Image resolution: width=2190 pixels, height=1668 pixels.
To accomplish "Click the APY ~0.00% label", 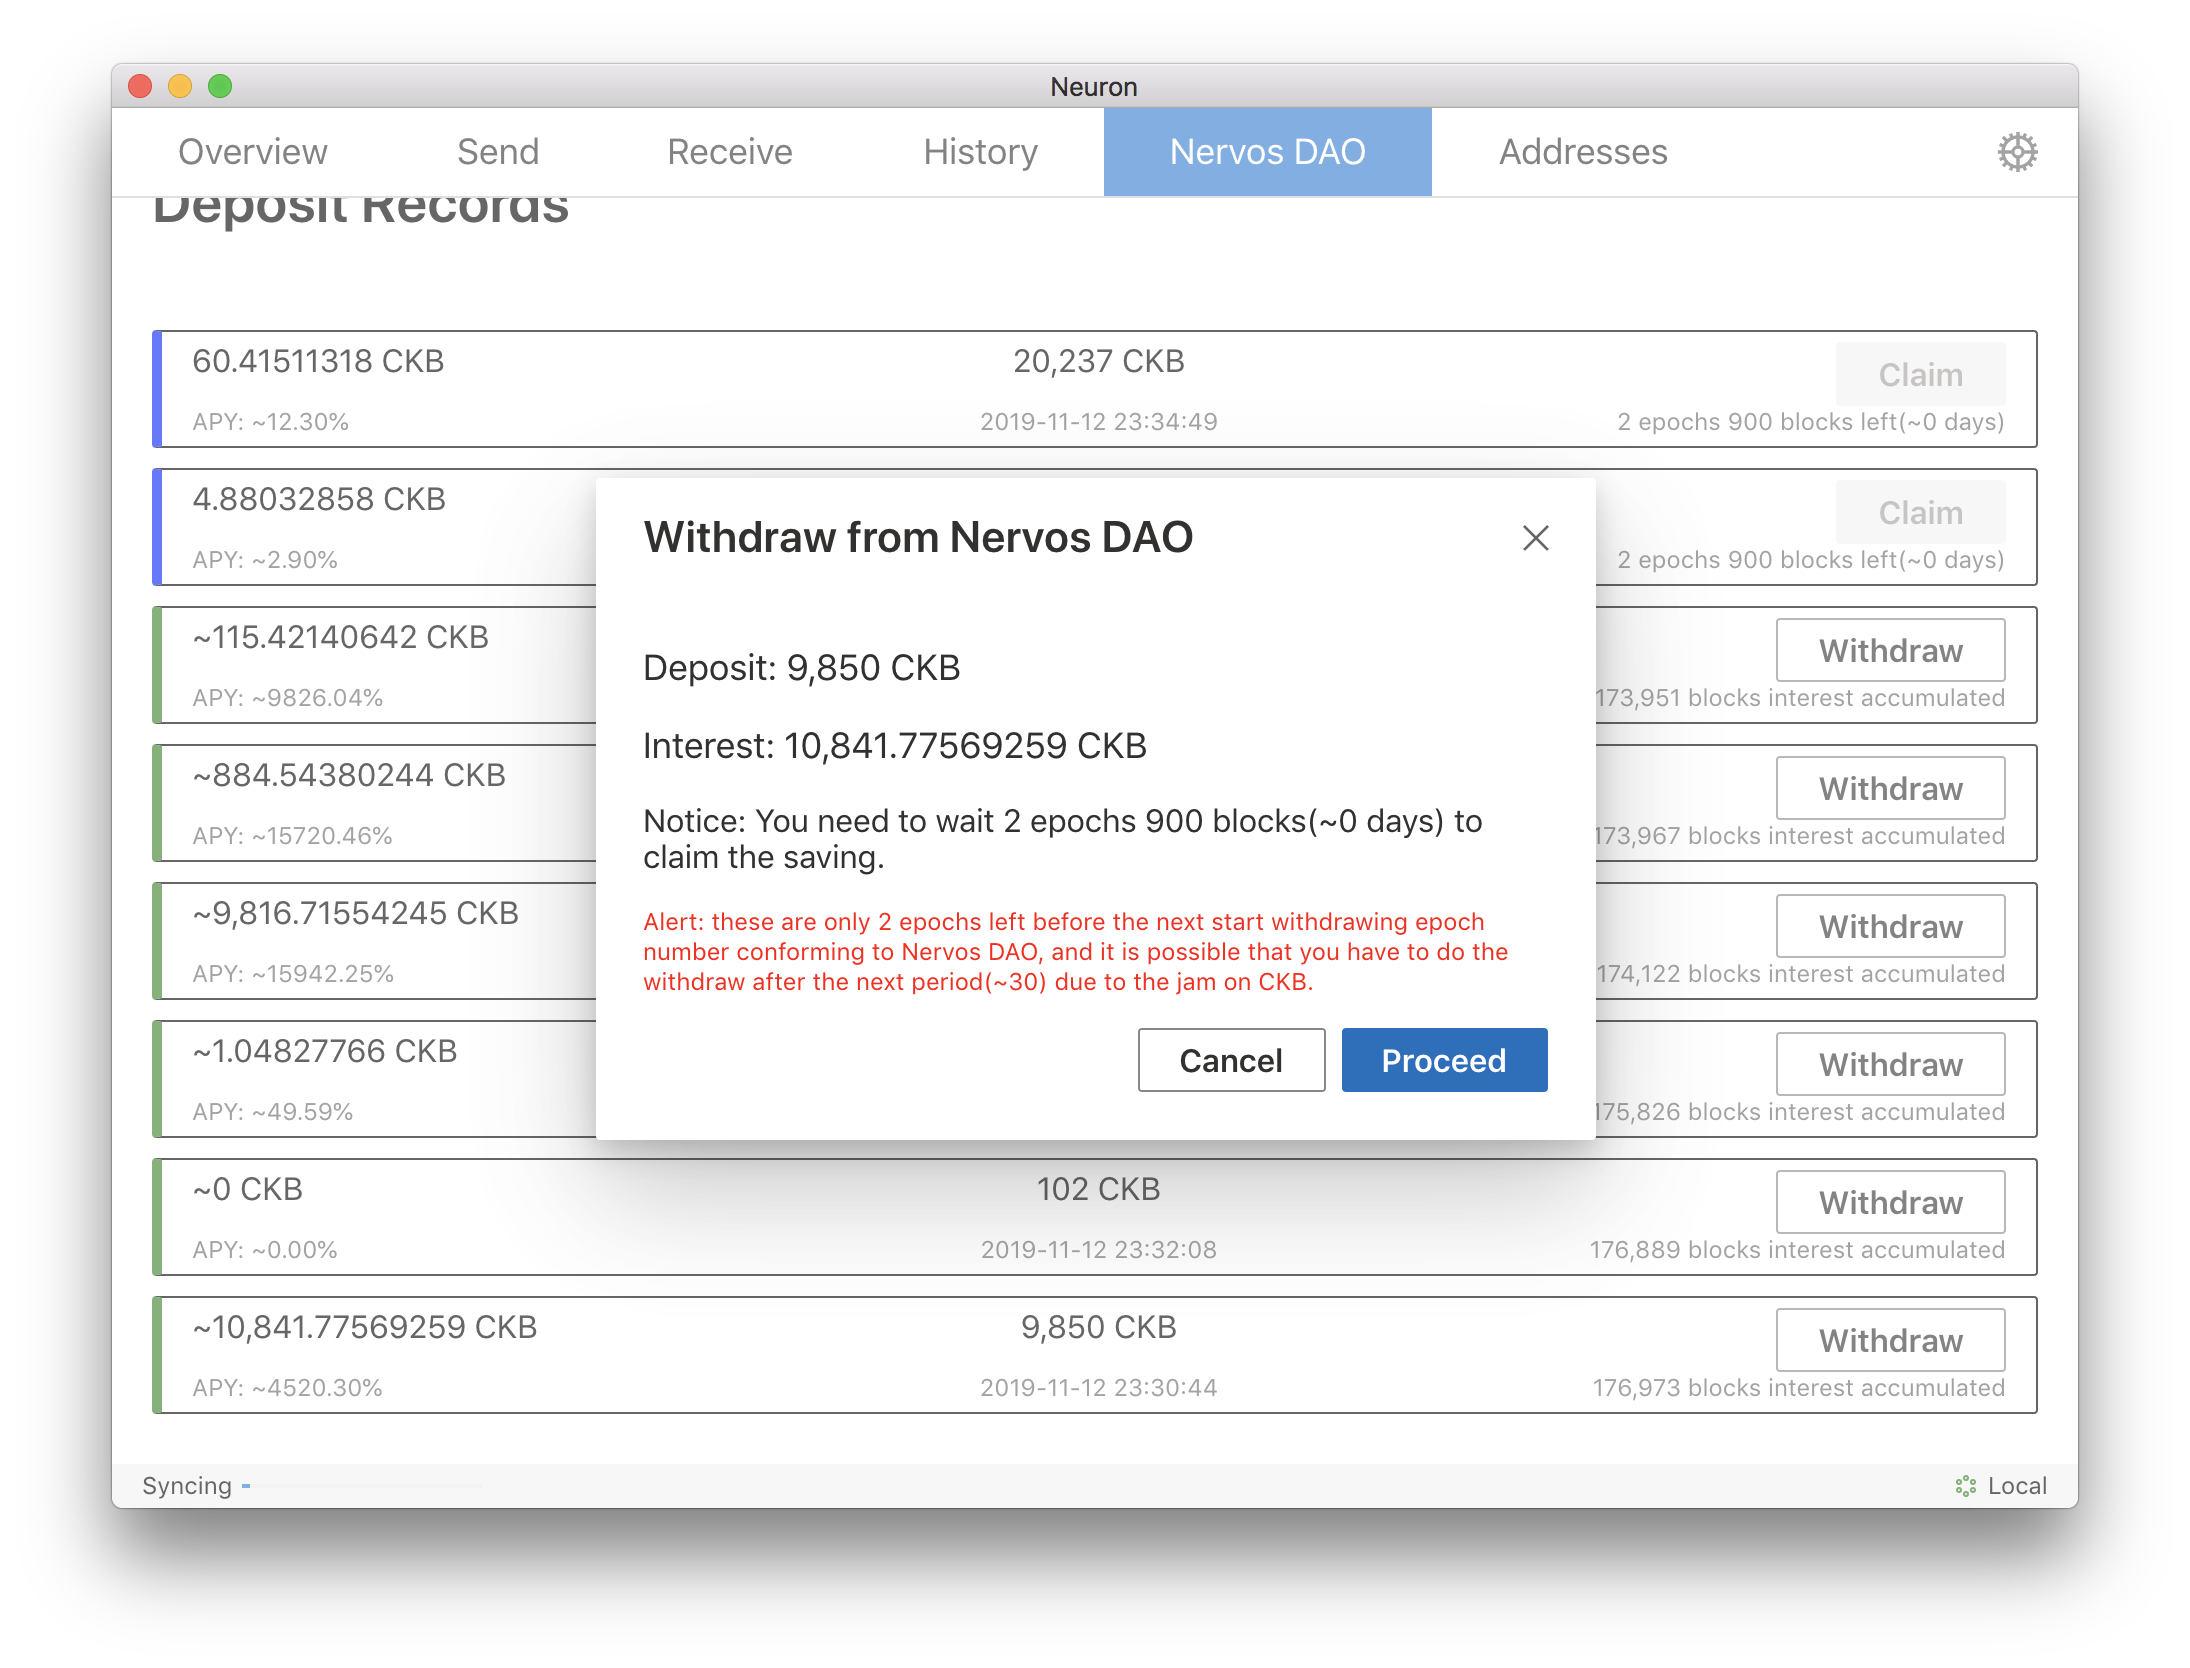I will pyautogui.click(x=265, y=1250).
